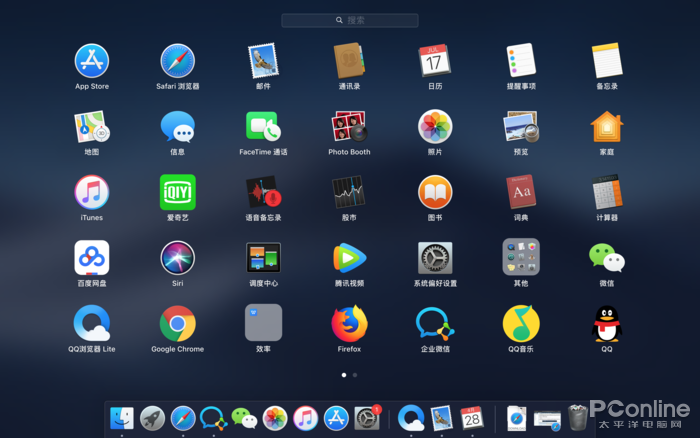Viewport: 700px width, 438px height.
Task: Open QQ浏览器 Lite in Launchpad grid
Action: pyautogui.click(x=92, y=323)
